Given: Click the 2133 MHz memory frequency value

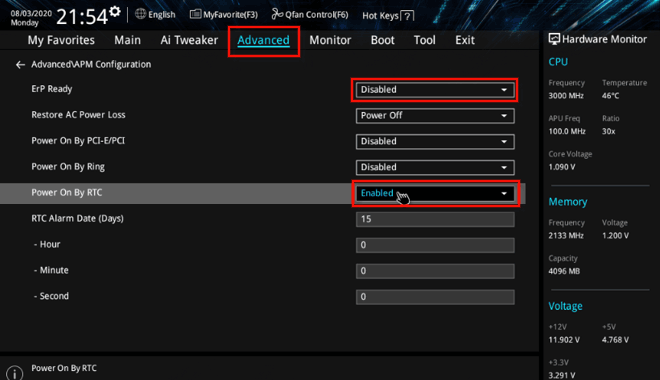Looking at the screenshot, I should pyautogui.click(x=566, y=236).
